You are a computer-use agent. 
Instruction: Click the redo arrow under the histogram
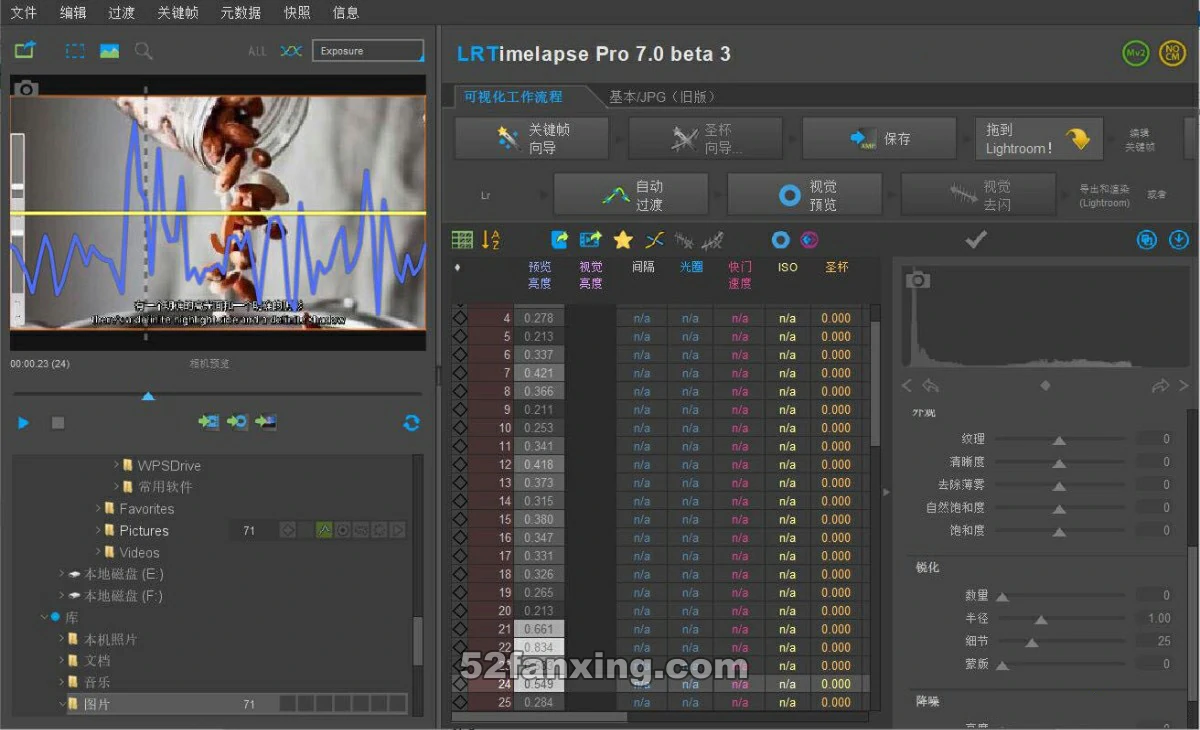pos(1160,386)
